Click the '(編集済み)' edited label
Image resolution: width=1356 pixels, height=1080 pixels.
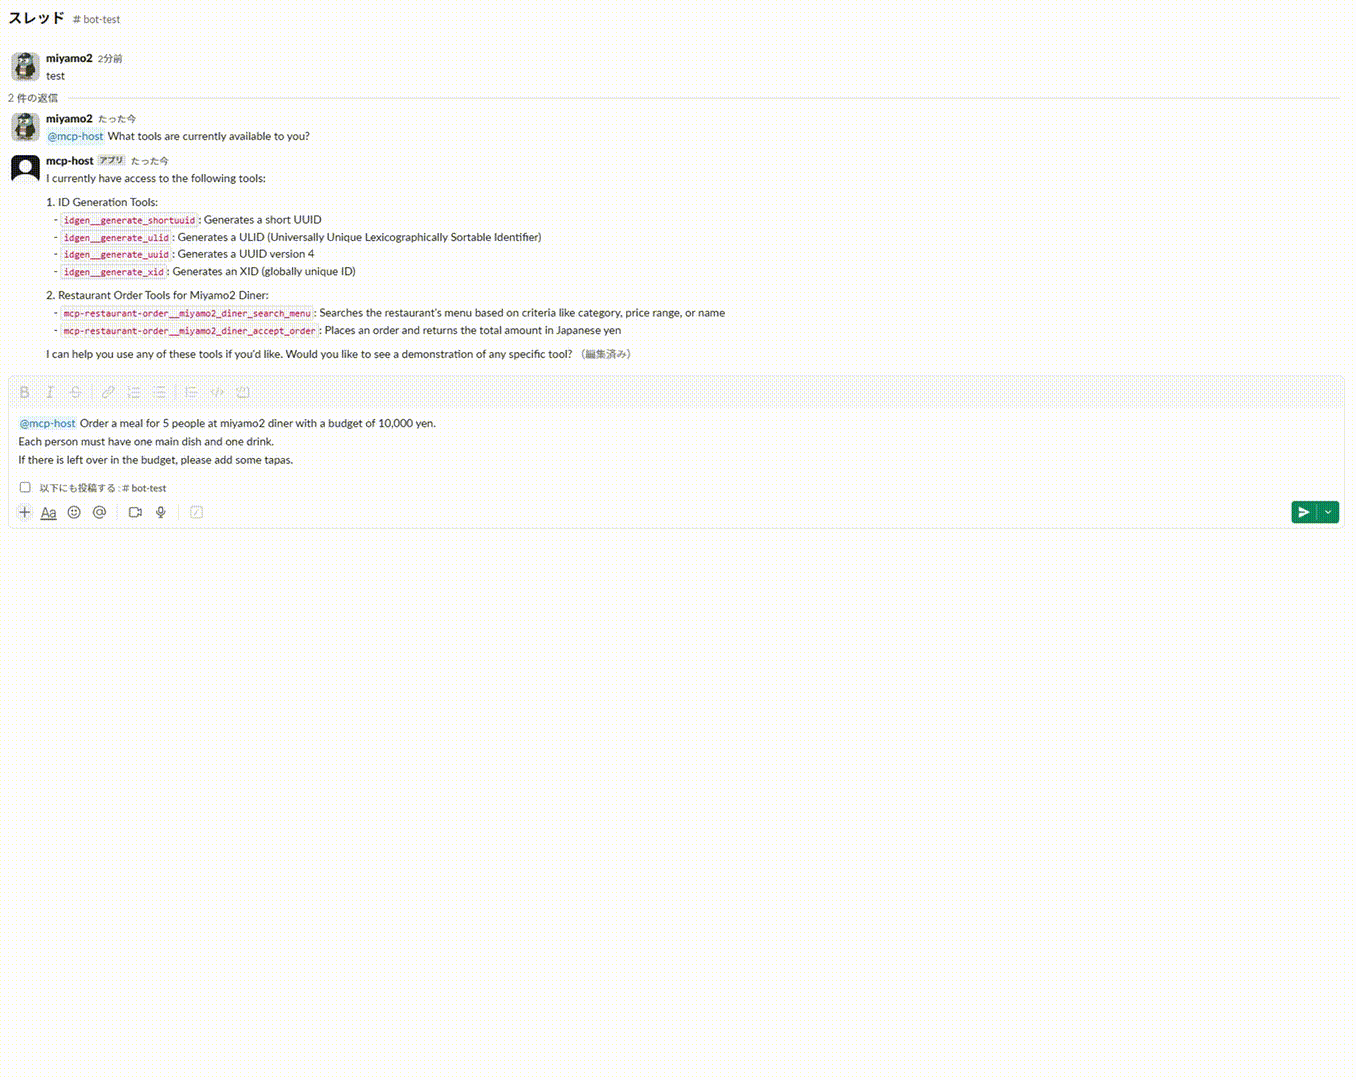tap(605, 355)
